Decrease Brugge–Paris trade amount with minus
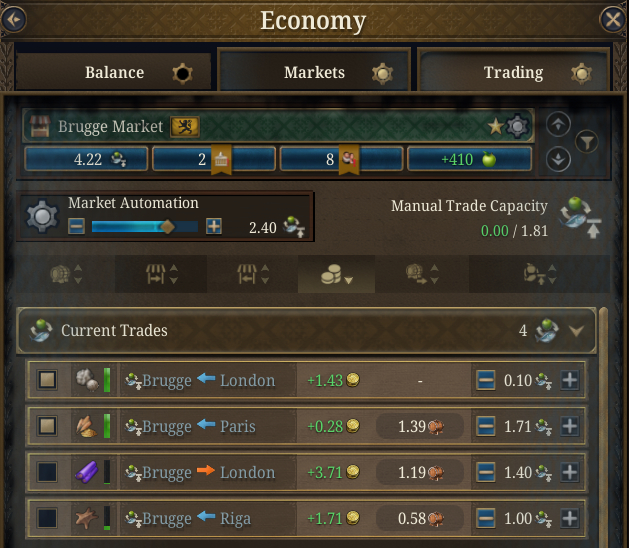 [x=485, y=426]
